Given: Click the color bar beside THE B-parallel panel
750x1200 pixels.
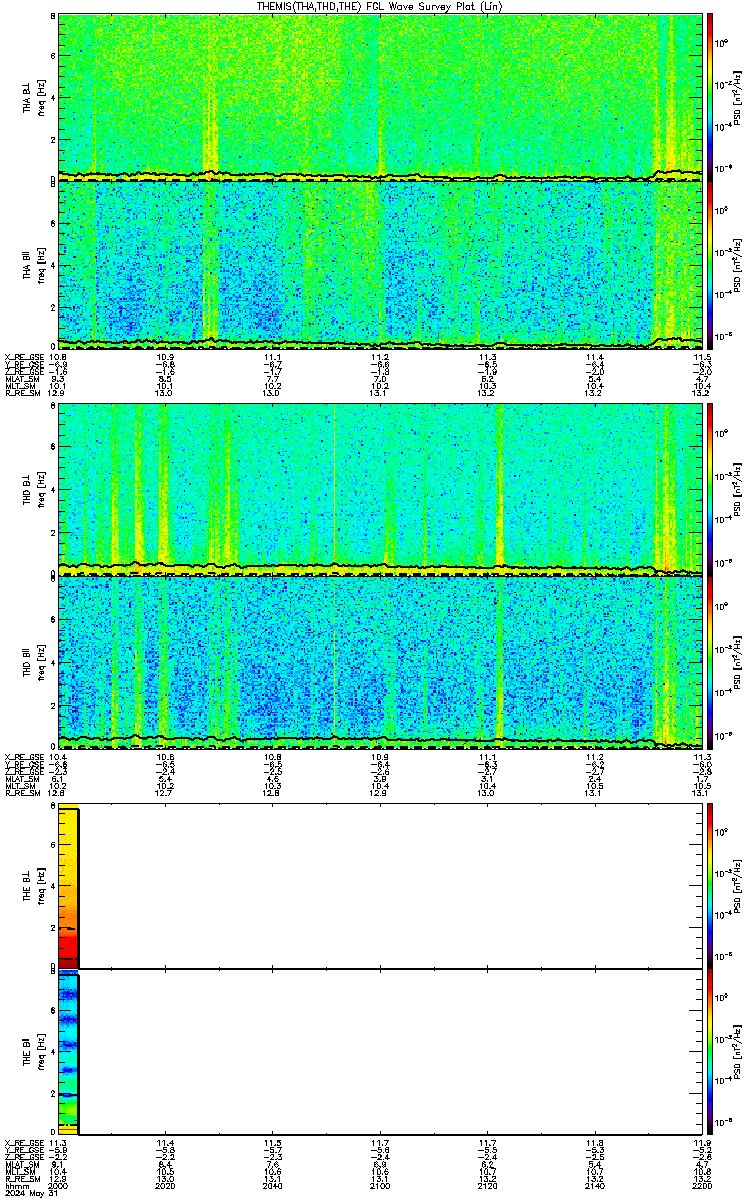Looking at the screenshot, I should click(710, 1052).
